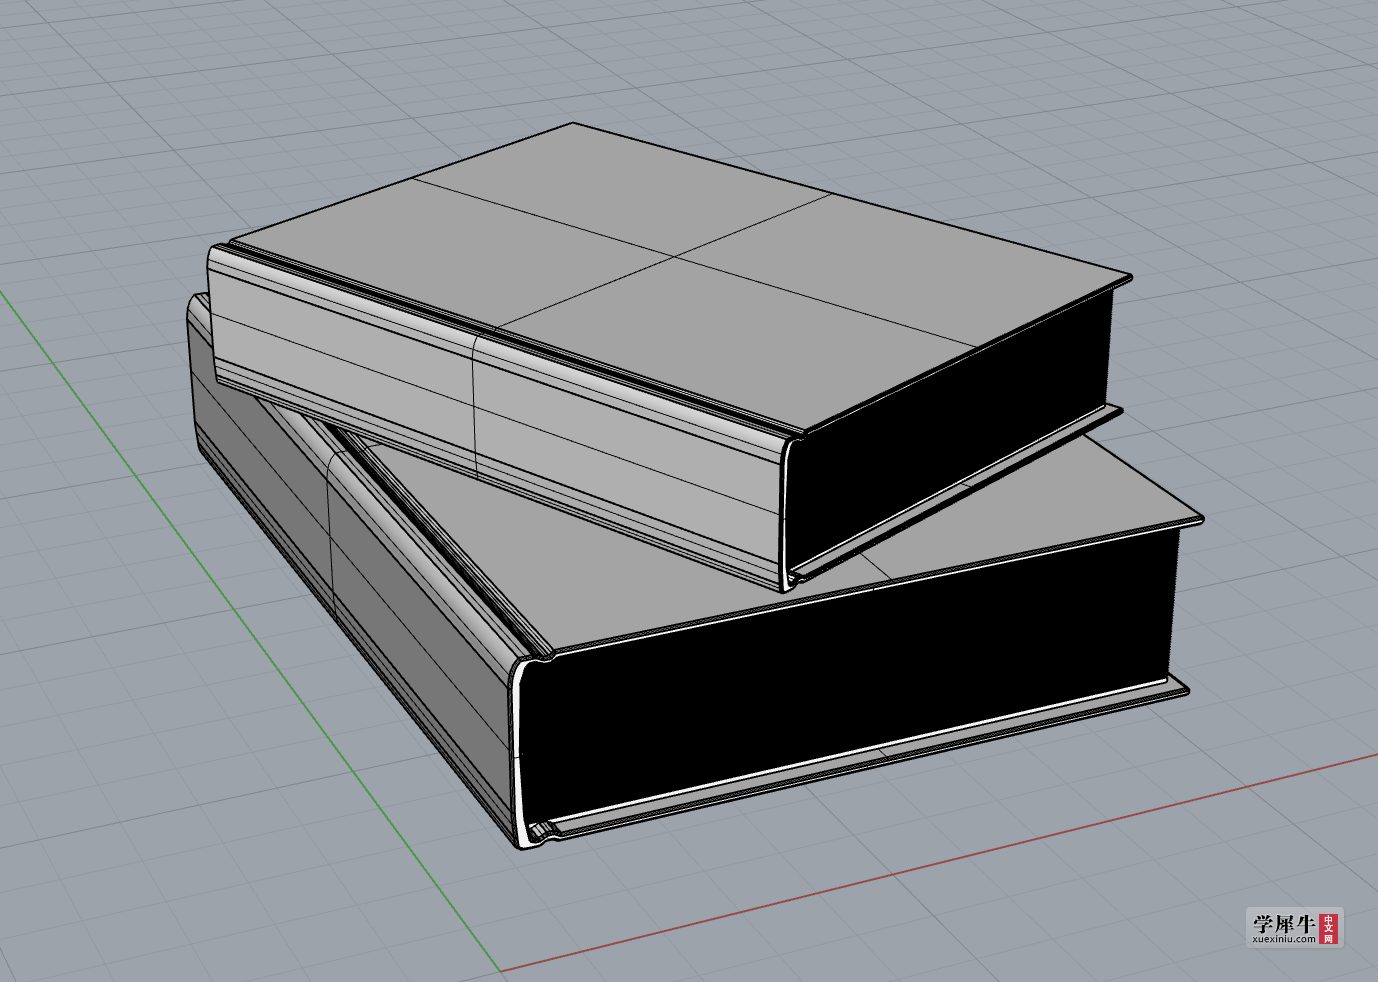The image size is (1378, 982).
Task: Click the red X axis line
Action: 938,862
